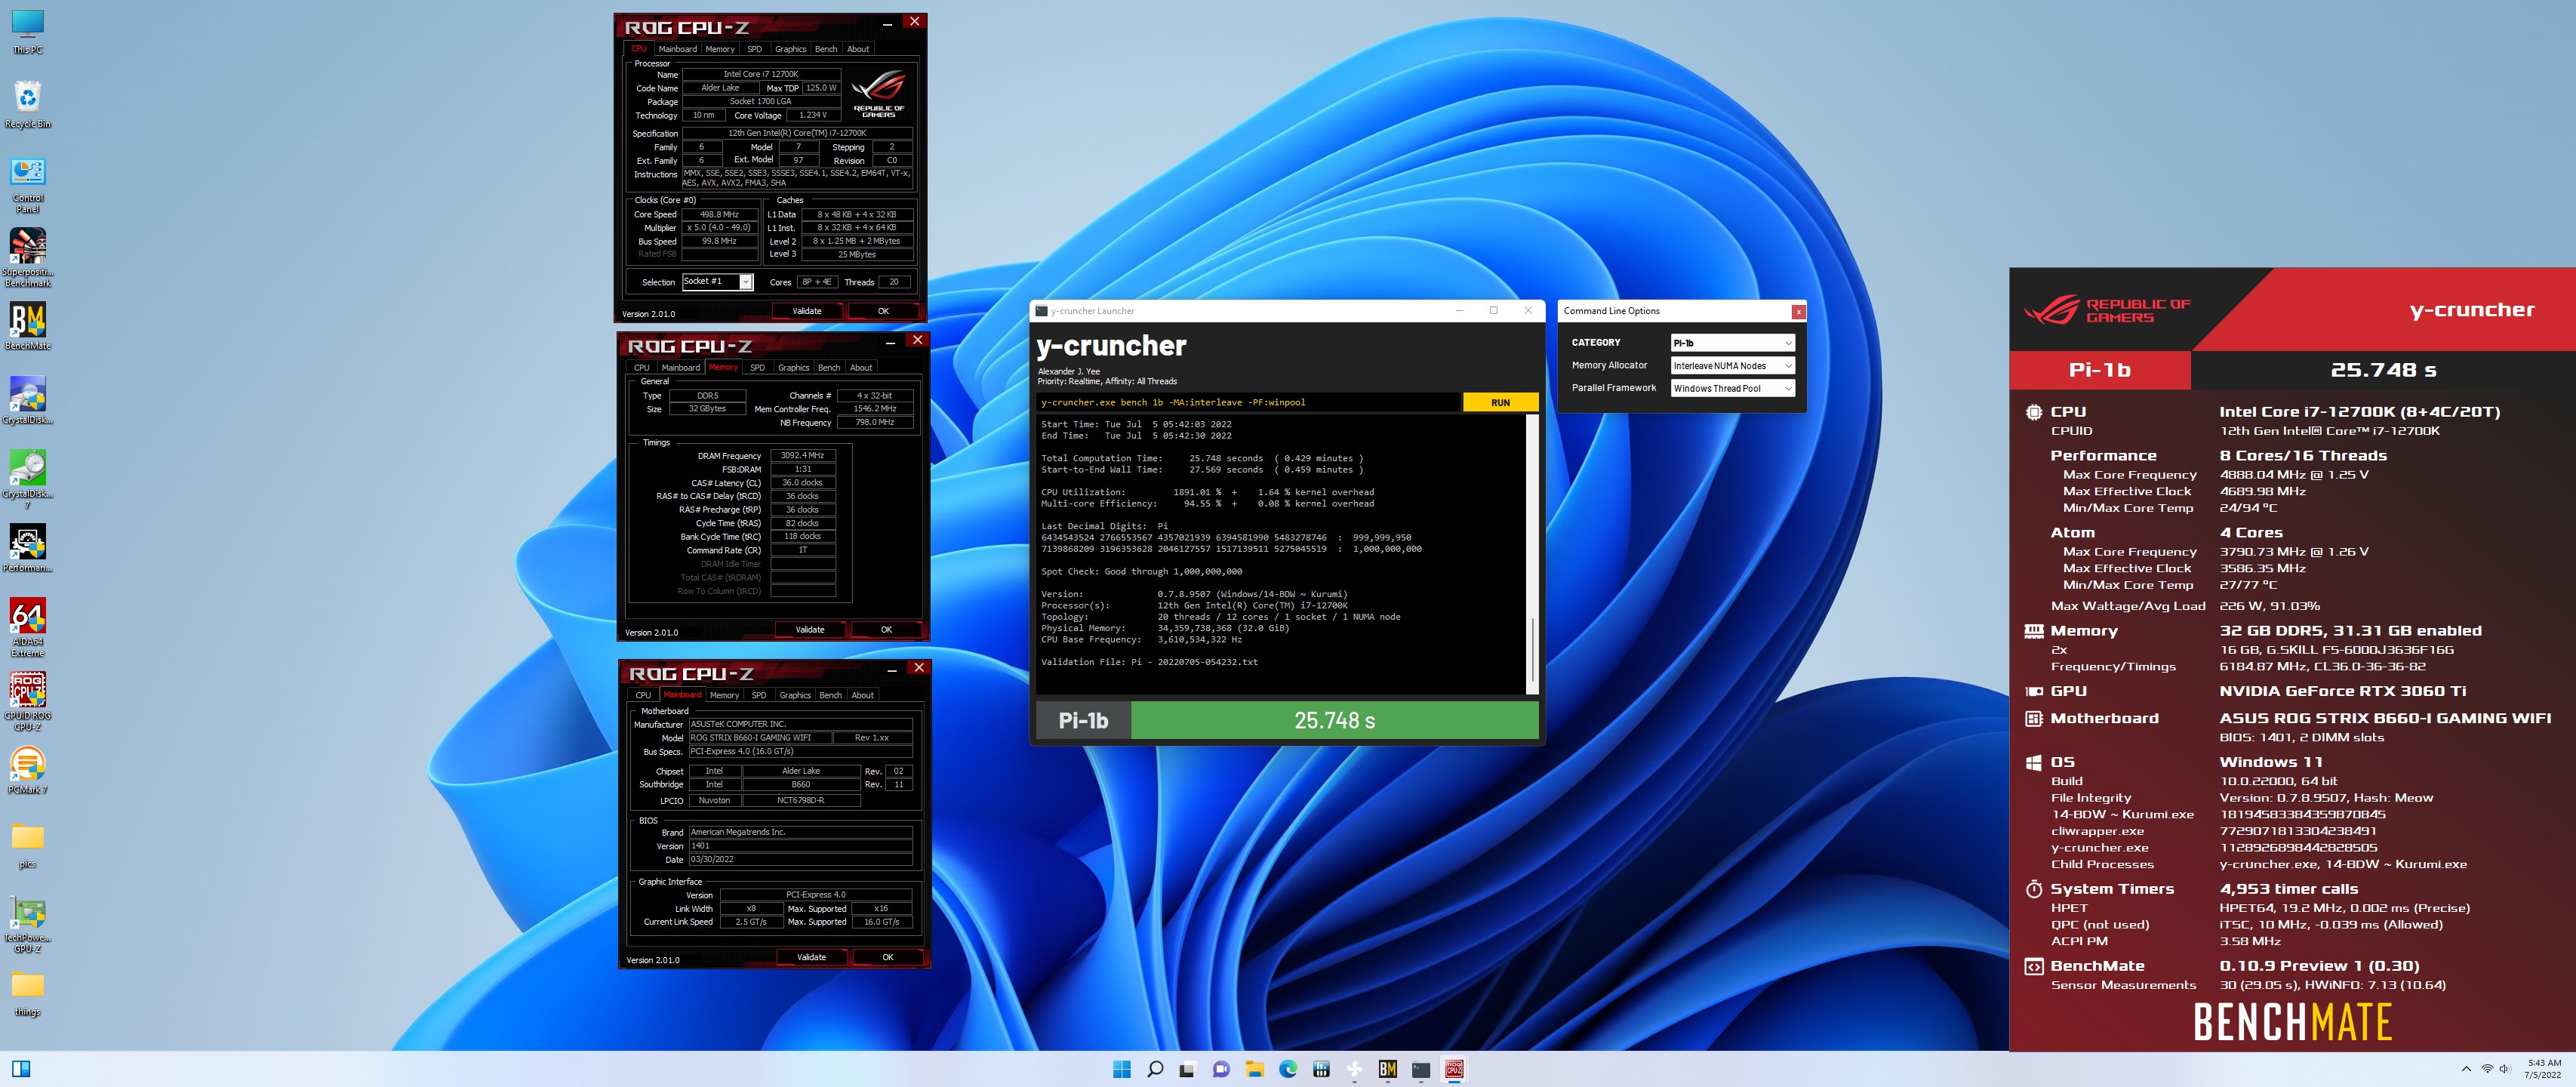
Task: Open CPUID ROG CPU-Z desktop shortcut
Action: pos(27,702)
